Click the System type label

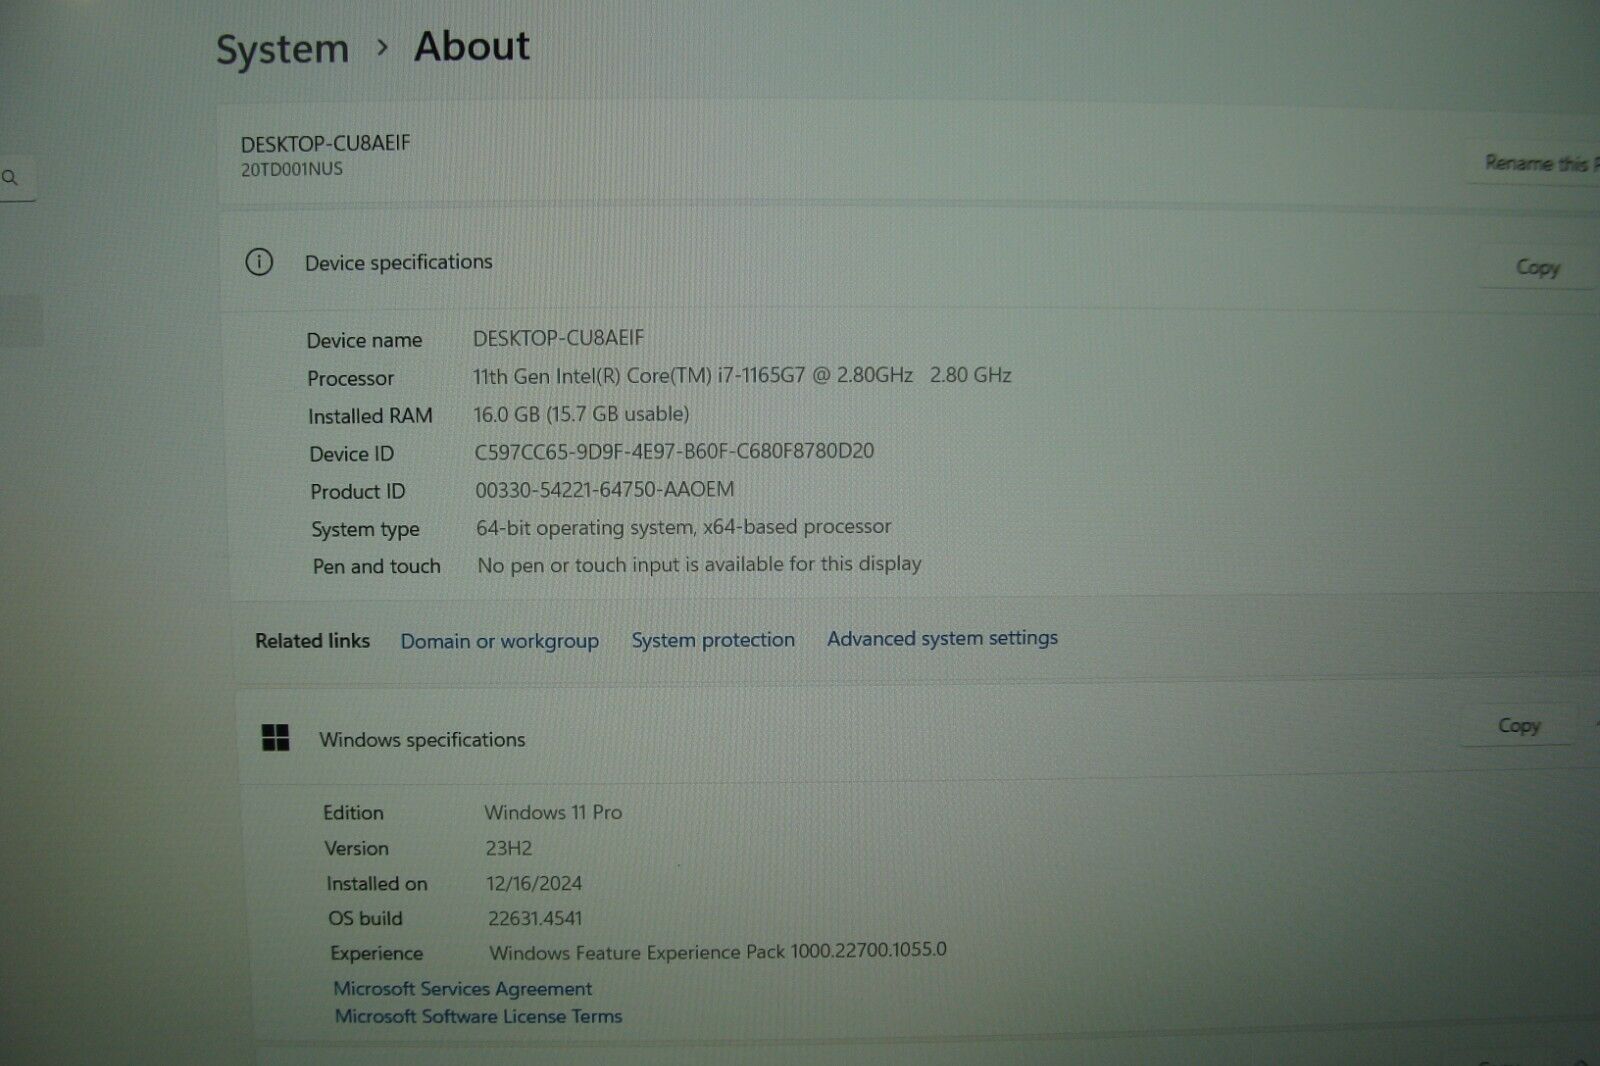pos(365,529)
